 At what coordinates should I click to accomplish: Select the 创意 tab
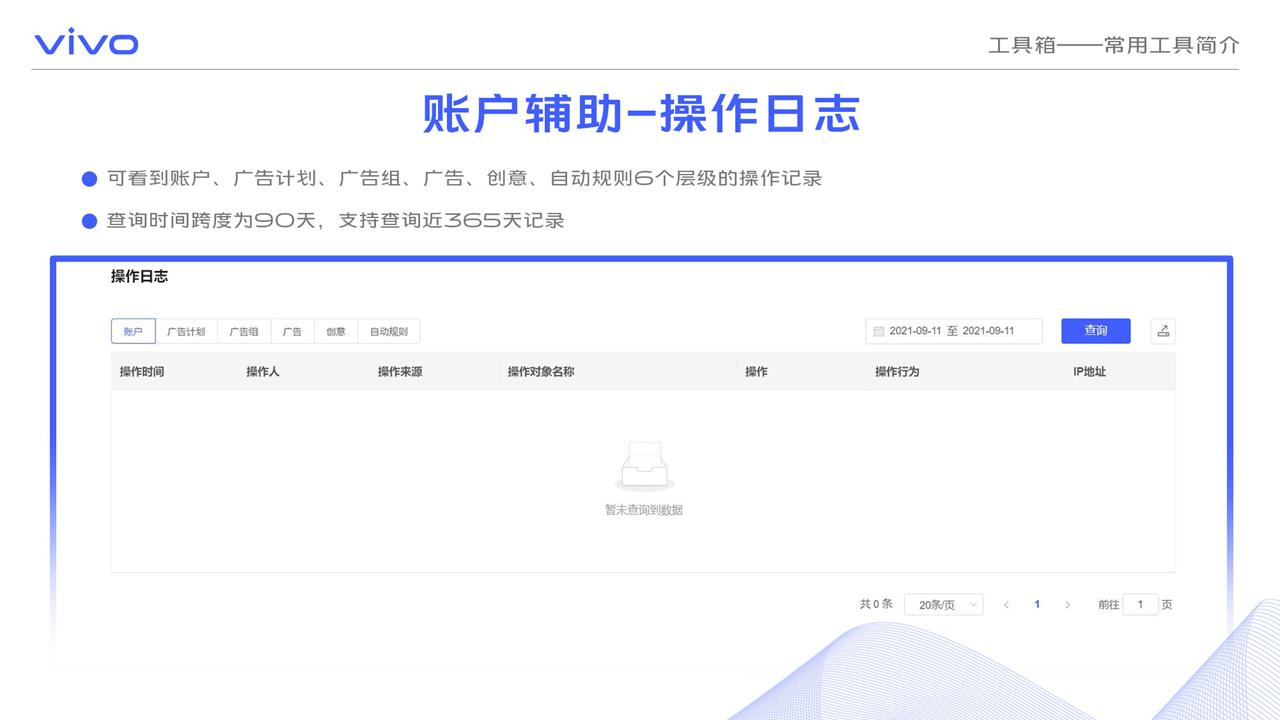336,331
